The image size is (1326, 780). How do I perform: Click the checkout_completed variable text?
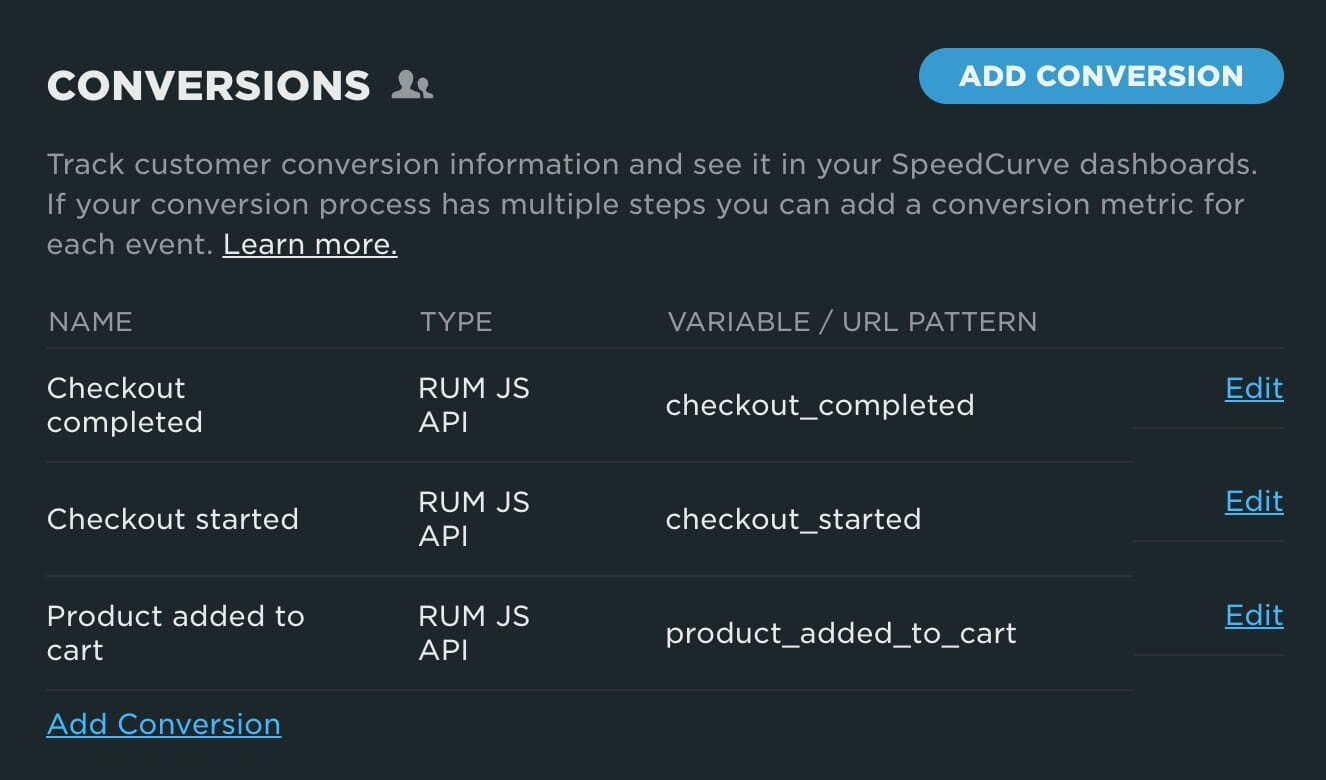(819, 405)
